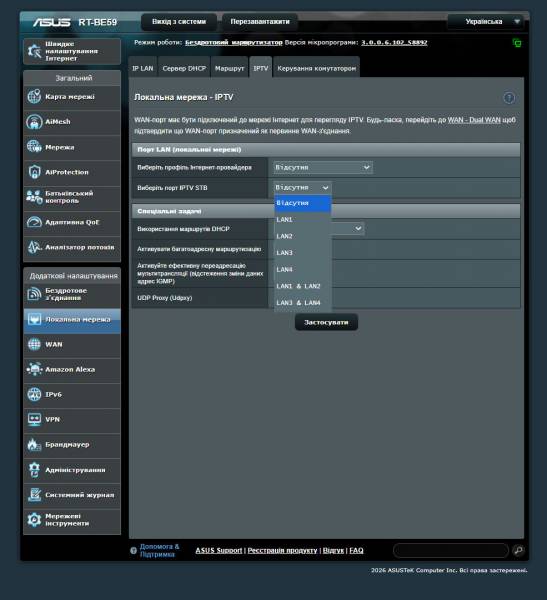Click the green network status icon

[517, 43]
